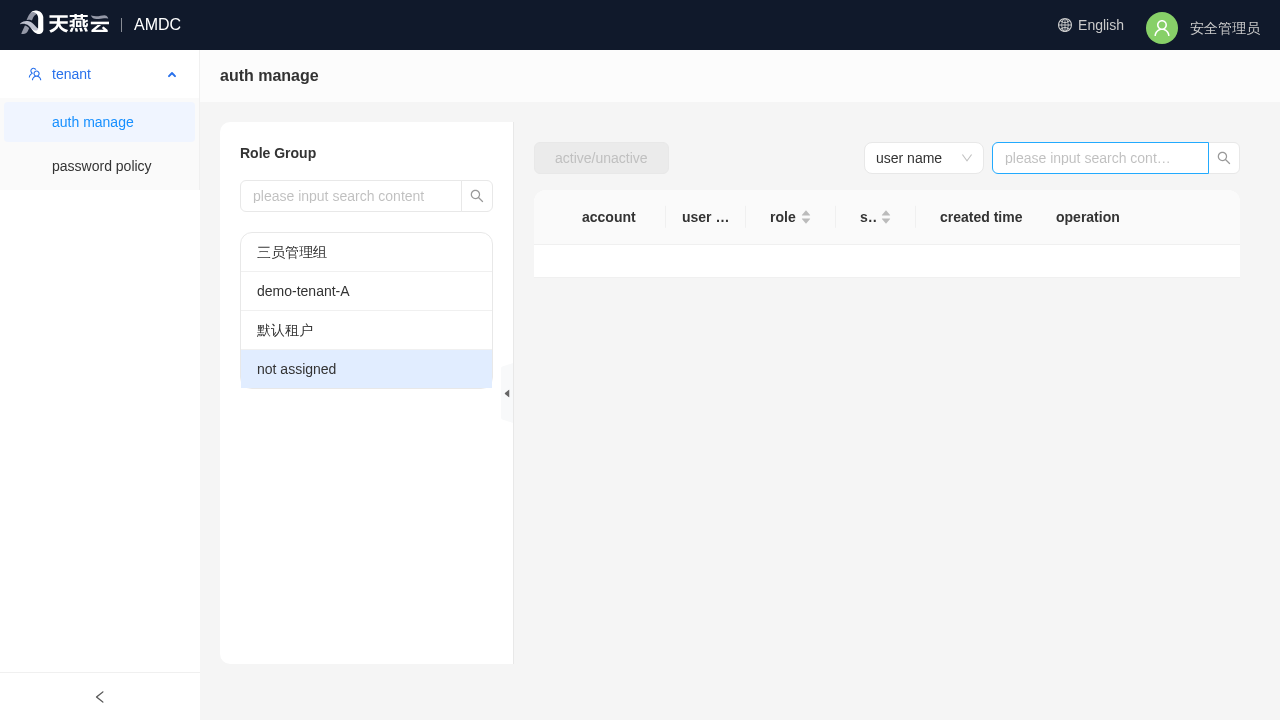The width and height of the screenshot is (1280, 720).
Task: Focus the Role Group search input
Action: point(351,196)
